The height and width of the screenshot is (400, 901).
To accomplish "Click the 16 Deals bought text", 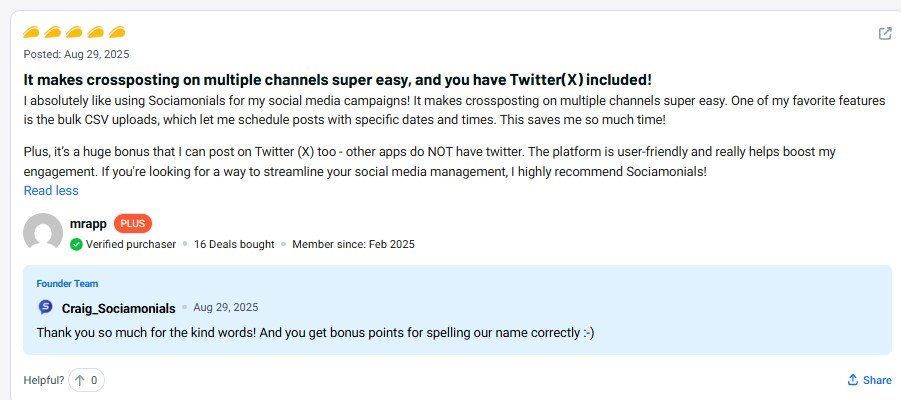I will pyautogui.click(x=233, y=244).
